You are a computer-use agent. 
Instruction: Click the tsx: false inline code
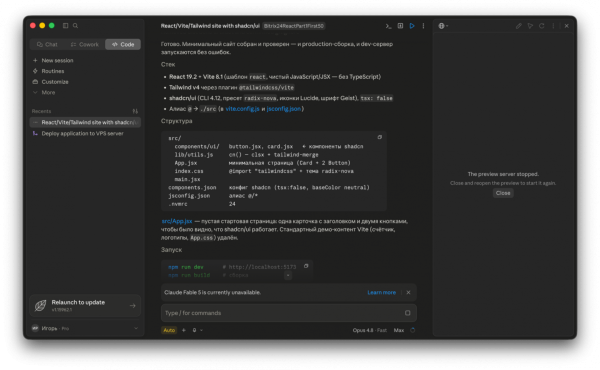377,98
